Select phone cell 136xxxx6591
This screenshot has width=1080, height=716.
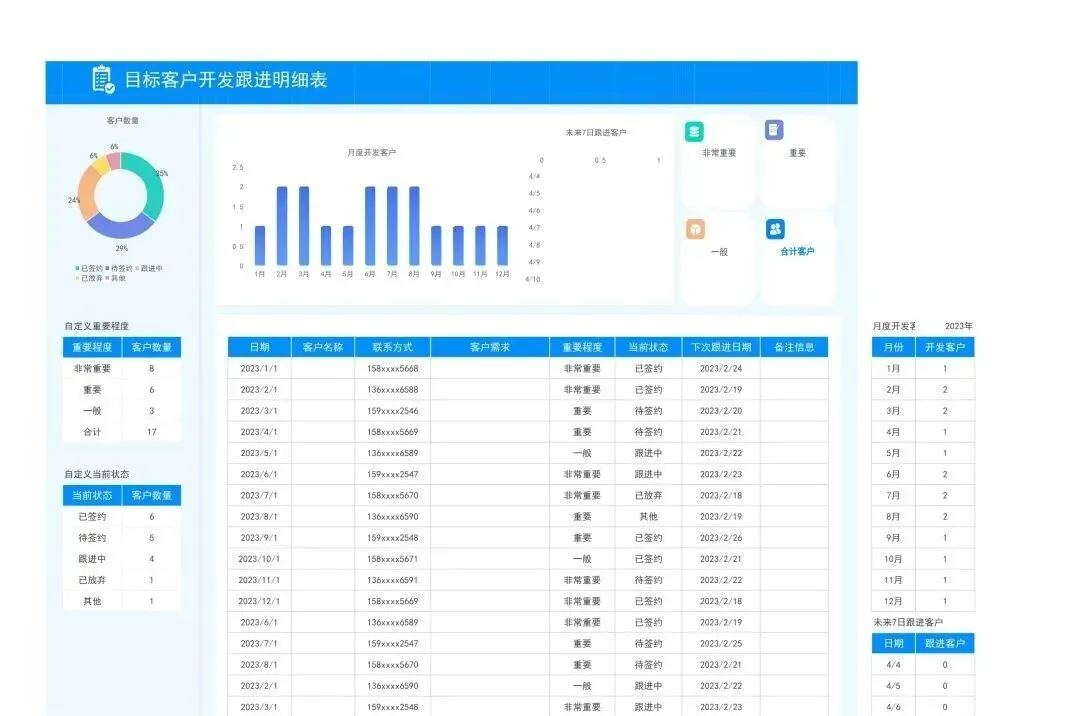point(393,580)
